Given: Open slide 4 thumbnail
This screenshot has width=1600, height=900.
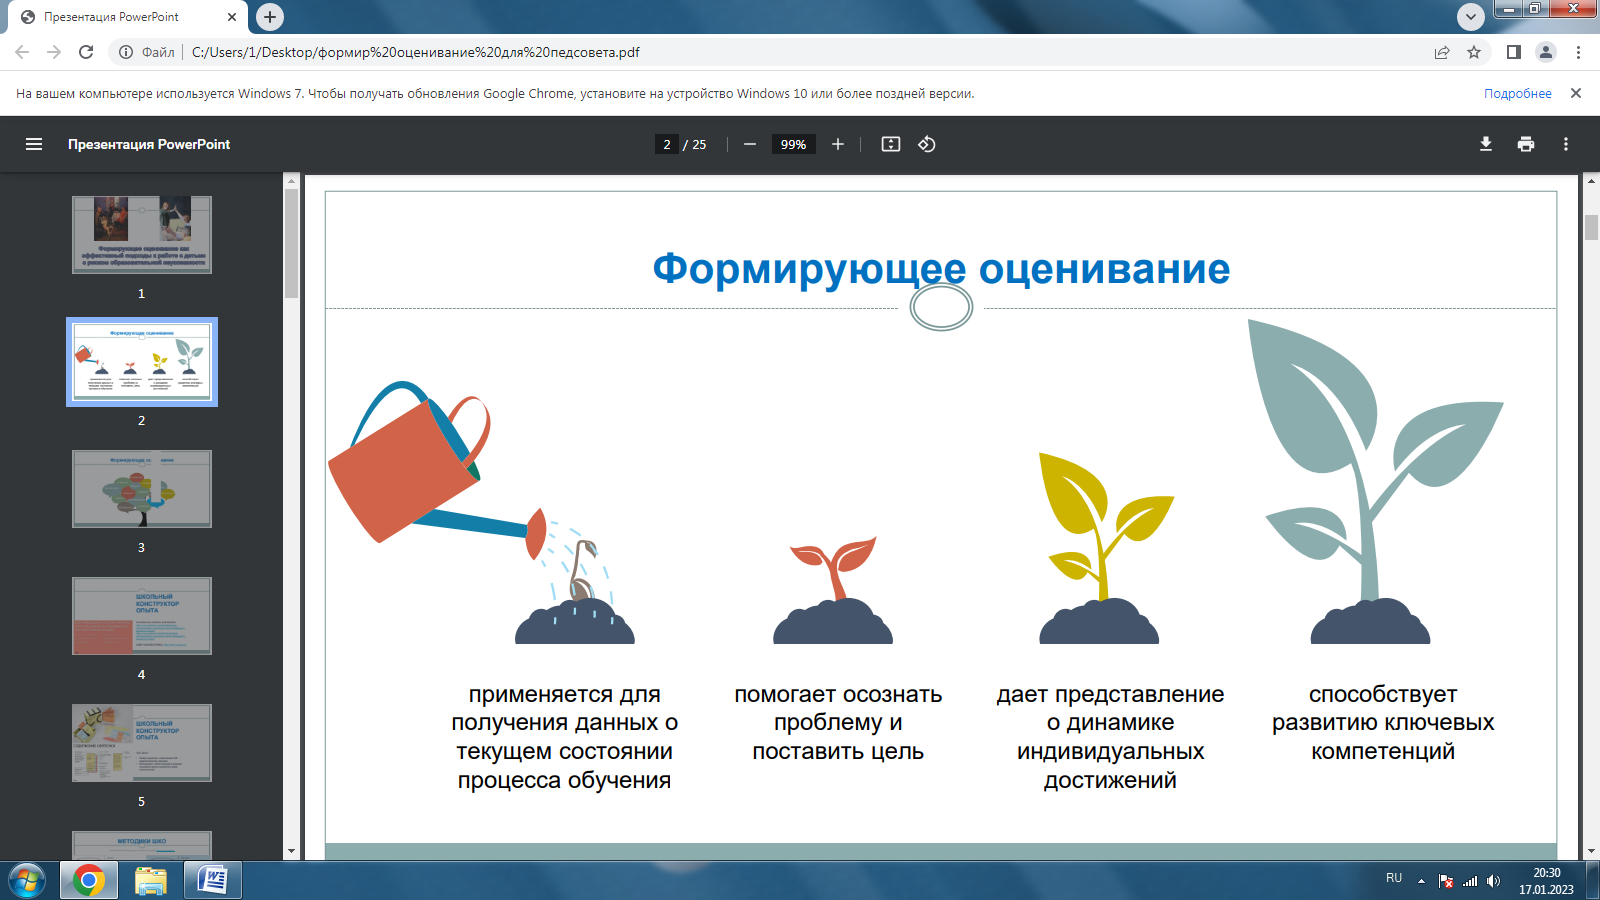Looking at the screenshot, I should [x=142, y=616].
